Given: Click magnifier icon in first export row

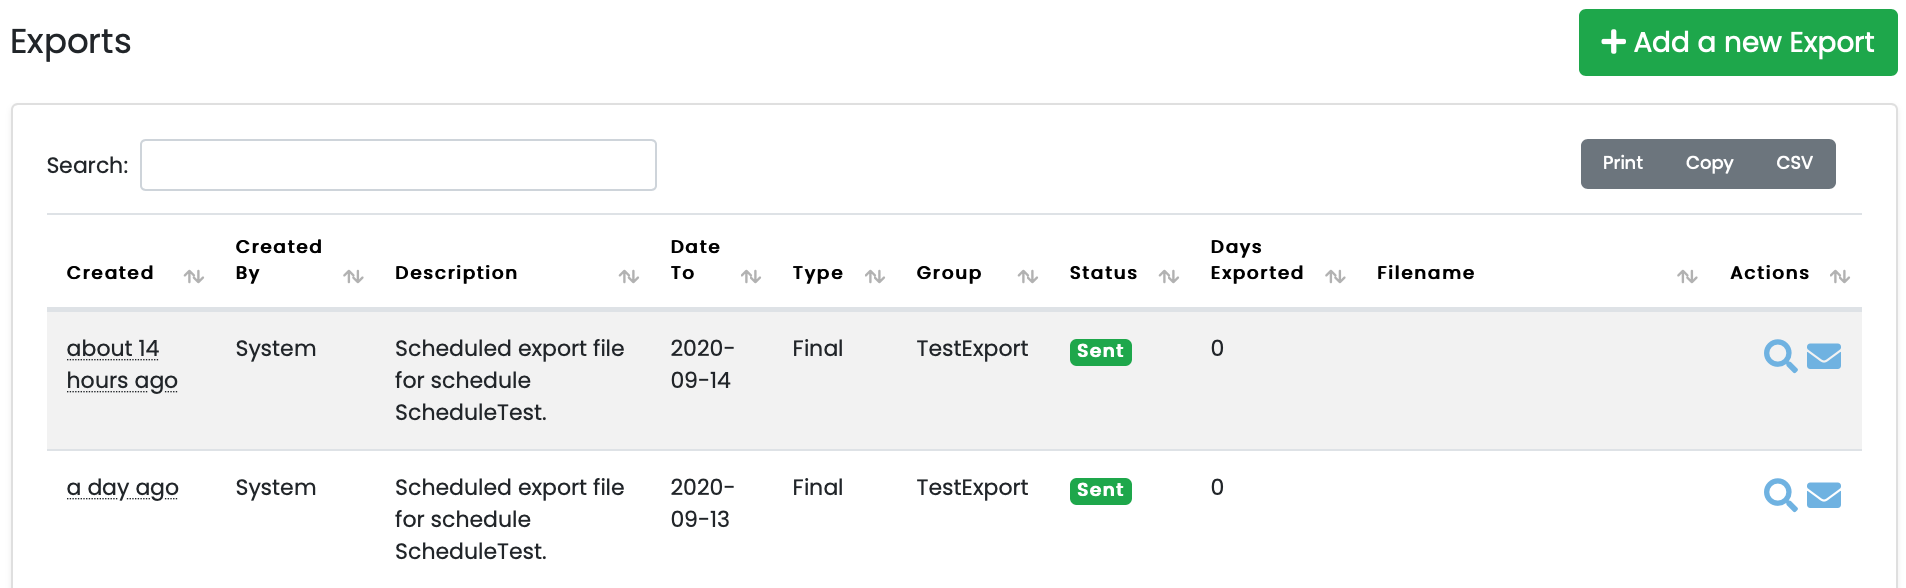Looking at the screenshot, I should pyautogui.click(x=1779, y=356).
